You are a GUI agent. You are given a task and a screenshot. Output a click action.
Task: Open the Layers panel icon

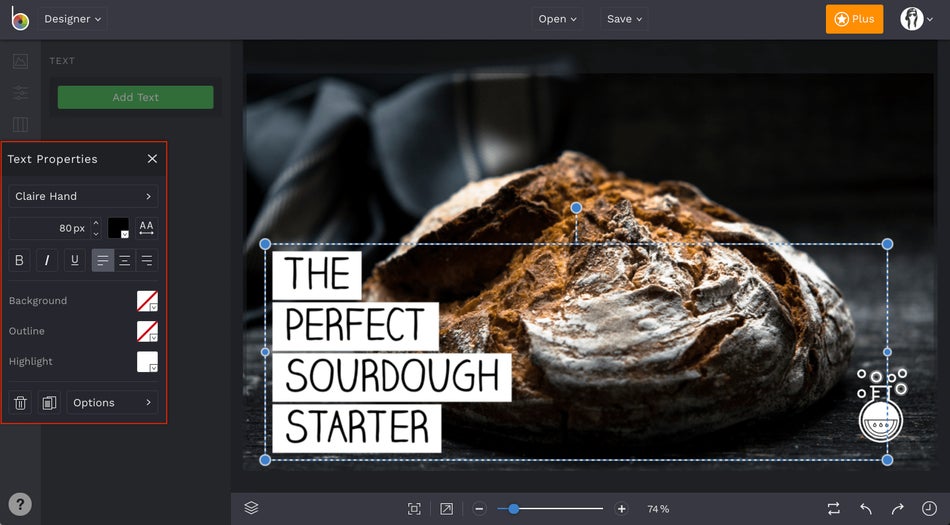click(x=251, y=508)
